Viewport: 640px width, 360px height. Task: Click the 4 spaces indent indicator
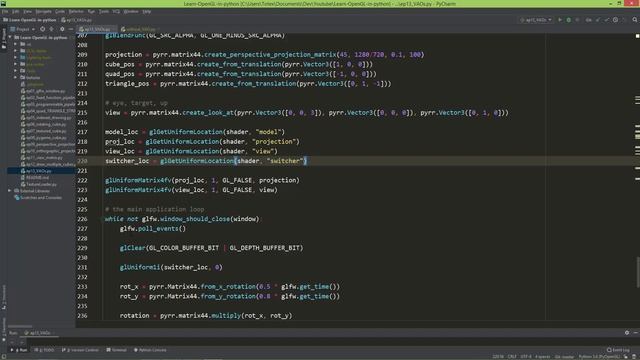pyautogui.click(x=542, y=357)
